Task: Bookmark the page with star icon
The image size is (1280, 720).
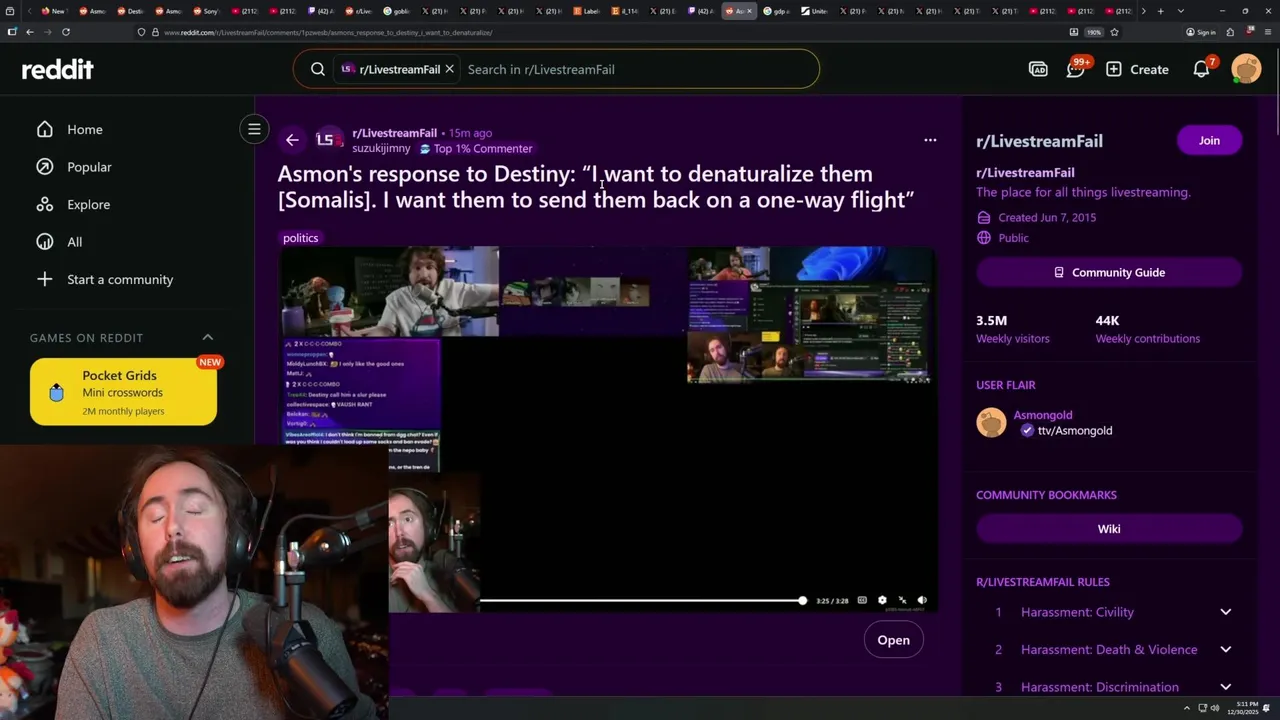Action: 1114,32
